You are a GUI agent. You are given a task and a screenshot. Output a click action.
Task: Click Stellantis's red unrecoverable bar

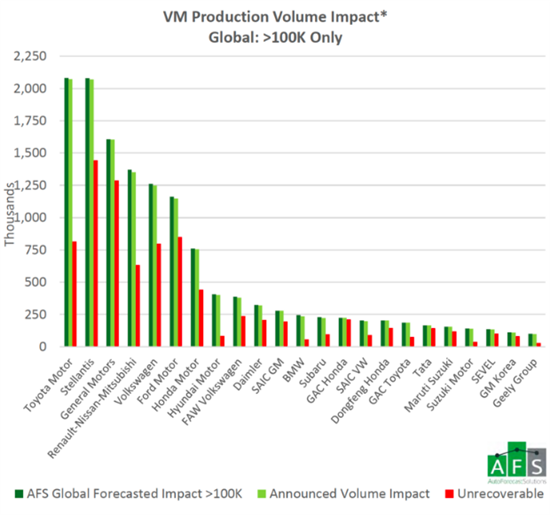(x=95, y=253)
